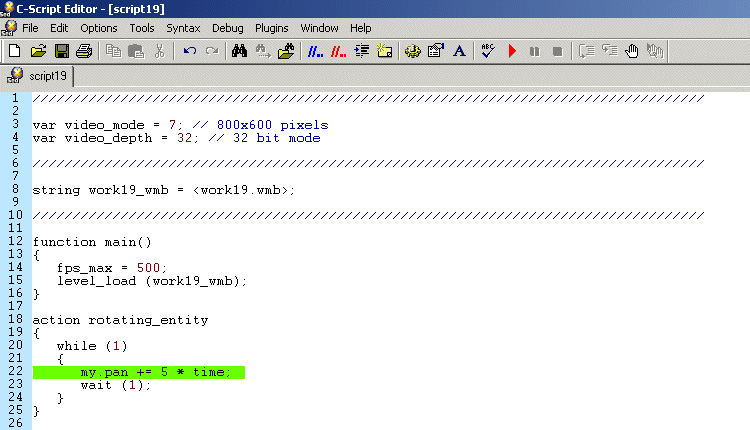Create a new file with toolbar icon
This screenshot has width=750, height=430.
14,50
